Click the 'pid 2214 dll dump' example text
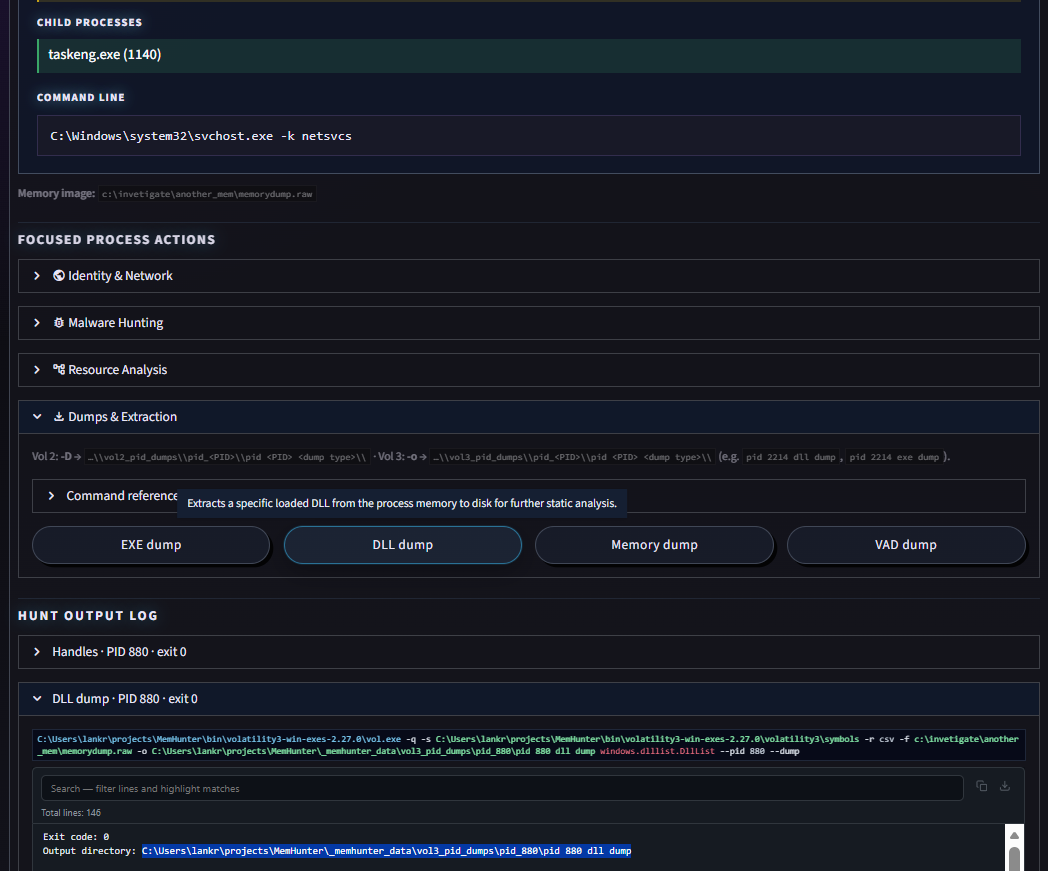Screen dimensions: 1048x871 pos(791,457)
